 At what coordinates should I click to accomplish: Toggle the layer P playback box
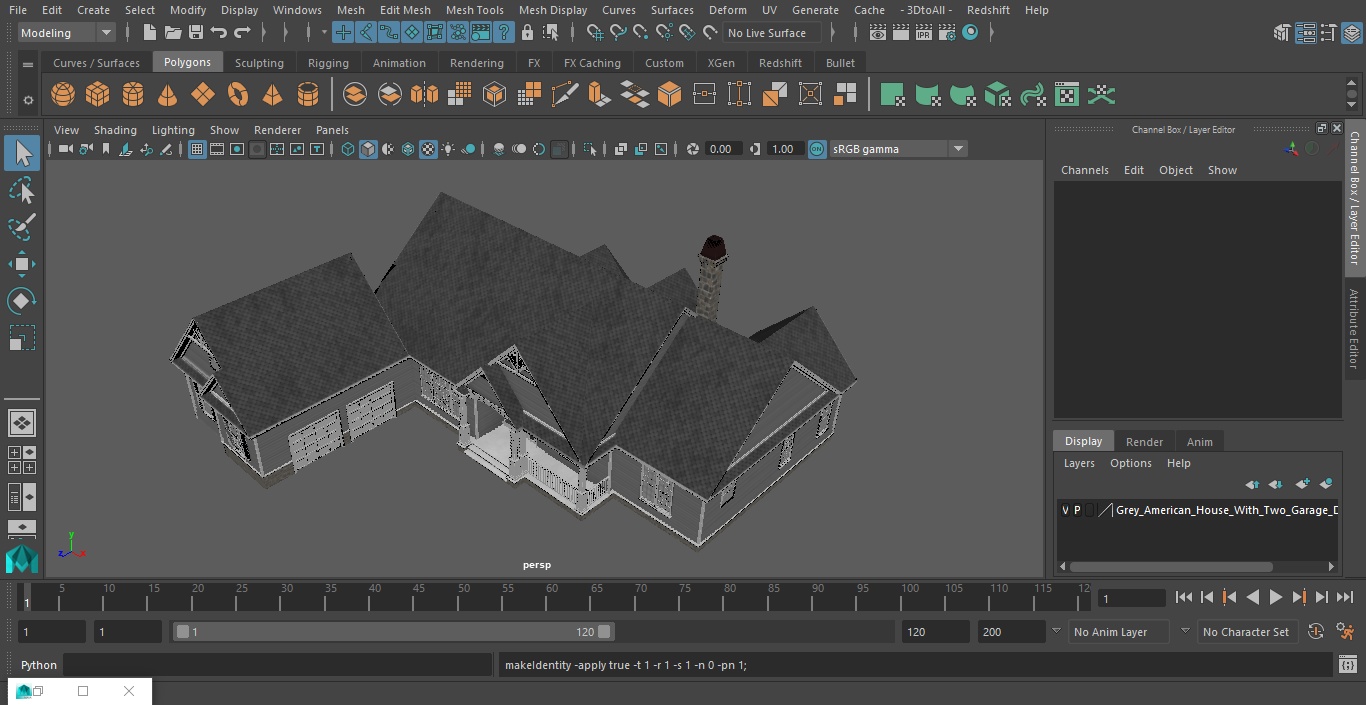coord(1077,510)
